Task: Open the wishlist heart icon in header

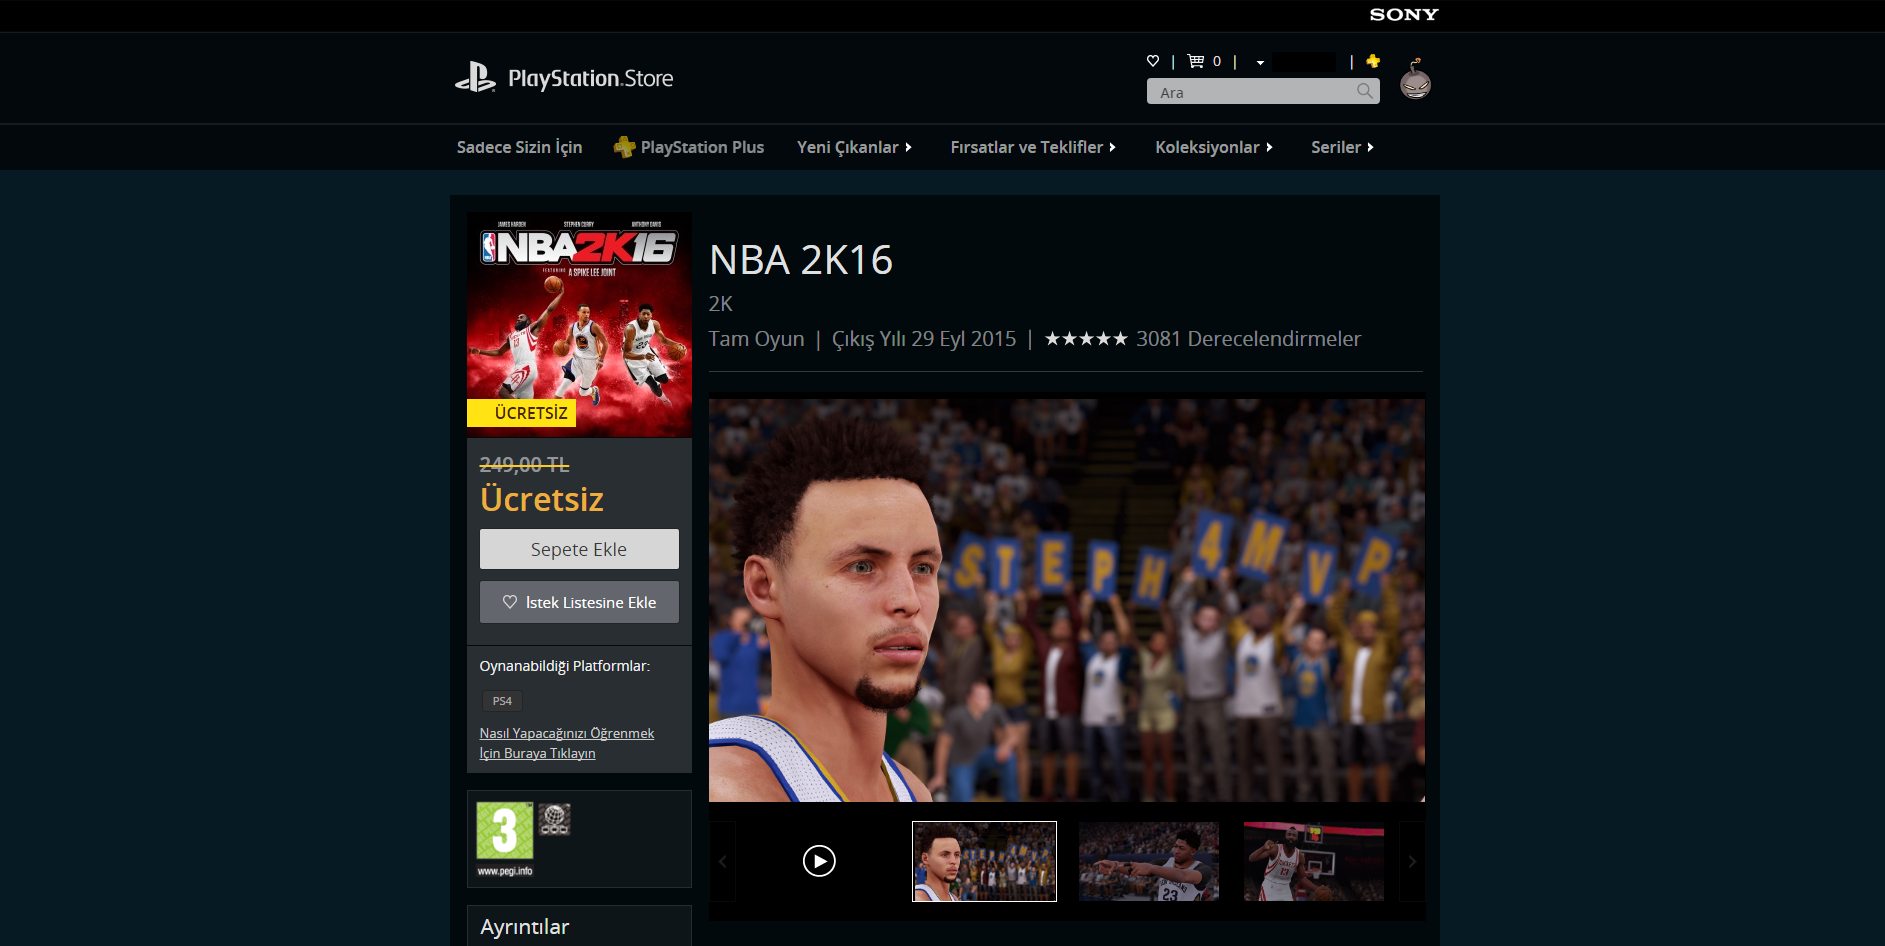Action: tap(1153, 61)
